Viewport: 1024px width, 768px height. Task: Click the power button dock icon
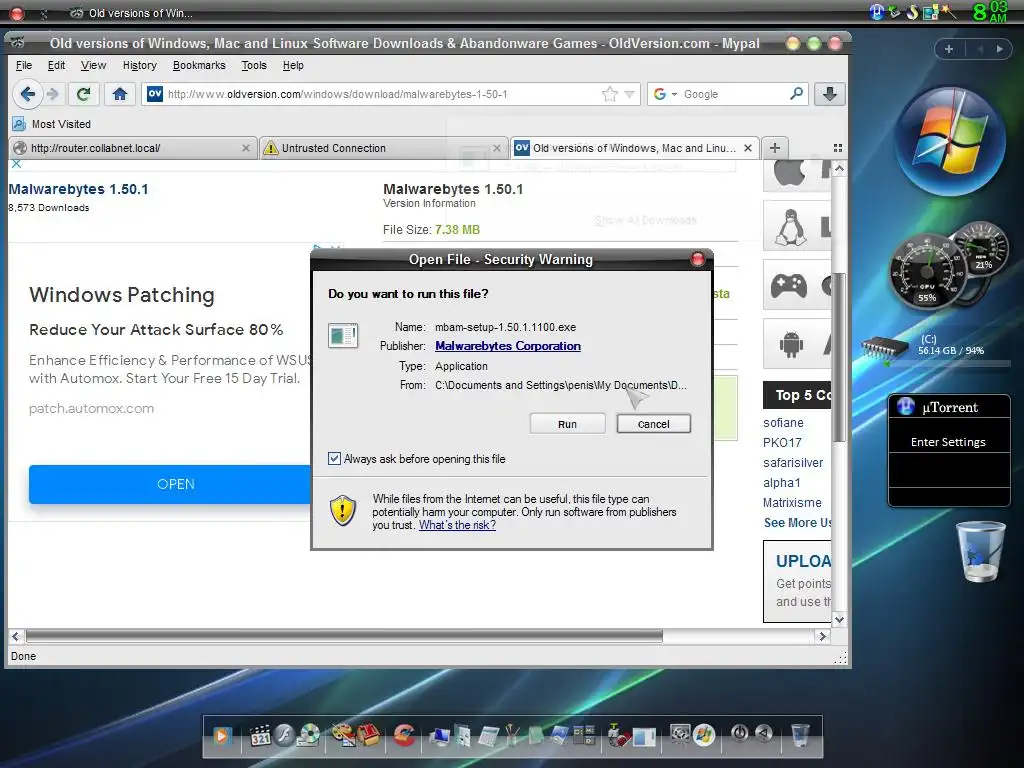[x=739, y=734]
